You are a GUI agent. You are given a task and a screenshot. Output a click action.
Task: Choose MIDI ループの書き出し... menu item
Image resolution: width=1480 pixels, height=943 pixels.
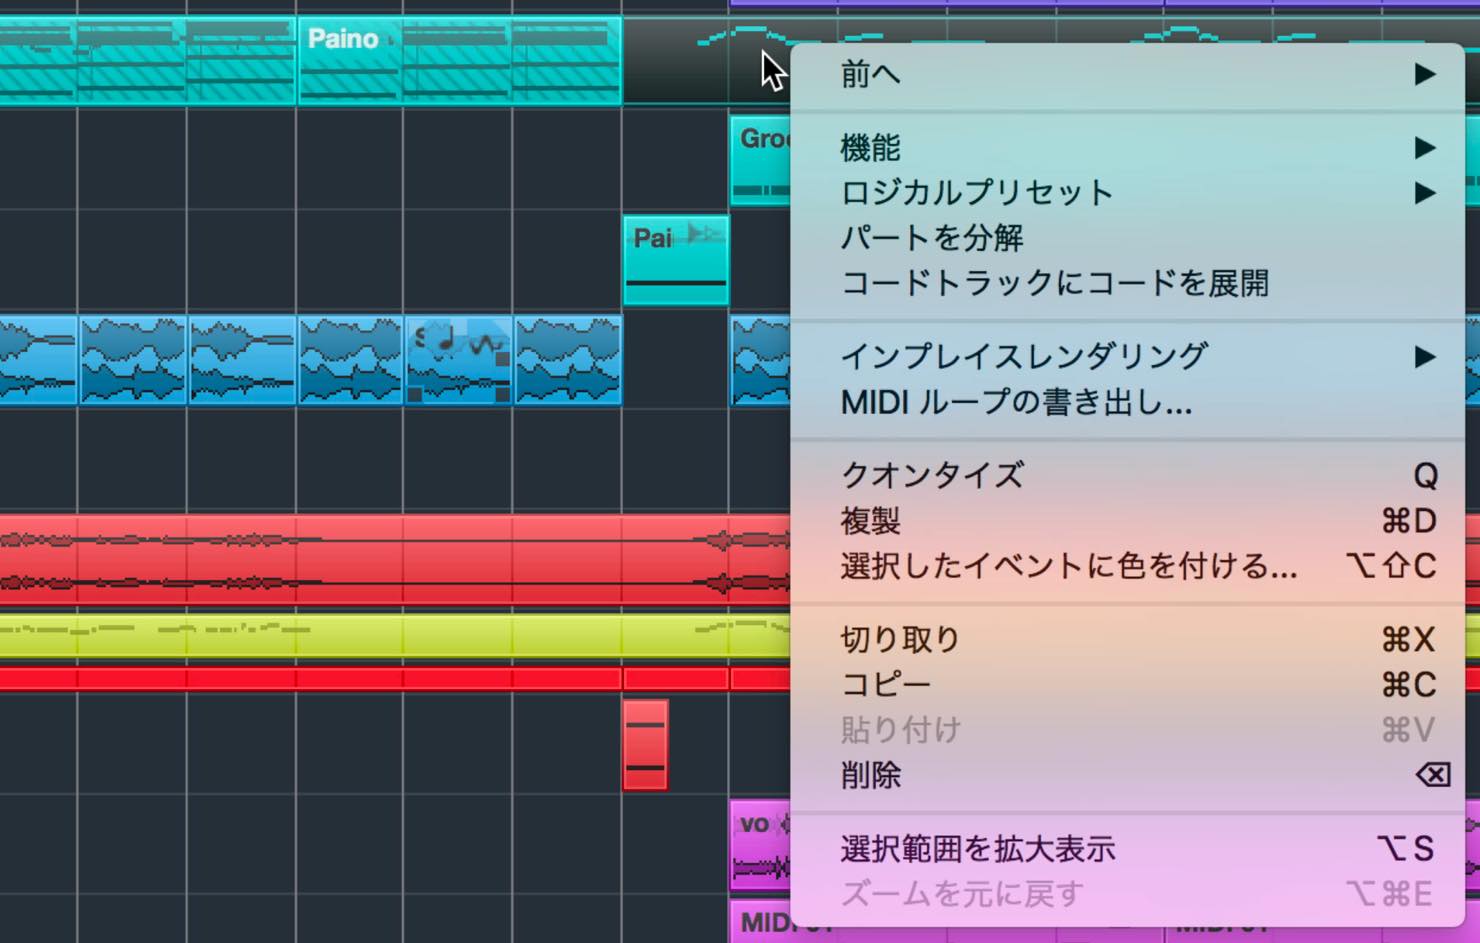[1127, 403]
